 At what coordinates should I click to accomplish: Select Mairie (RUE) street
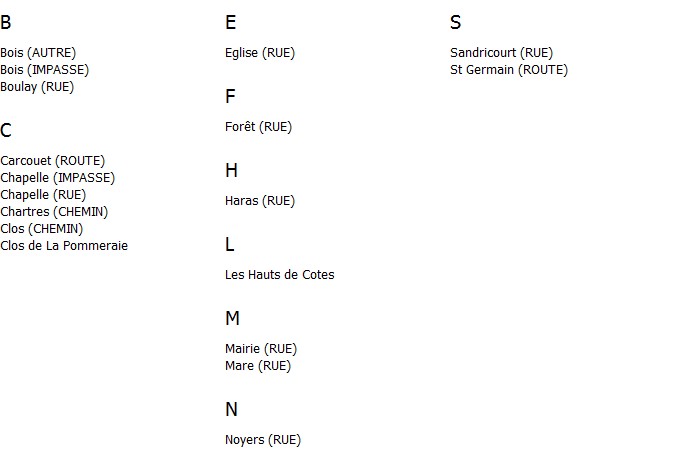[261, 349]
